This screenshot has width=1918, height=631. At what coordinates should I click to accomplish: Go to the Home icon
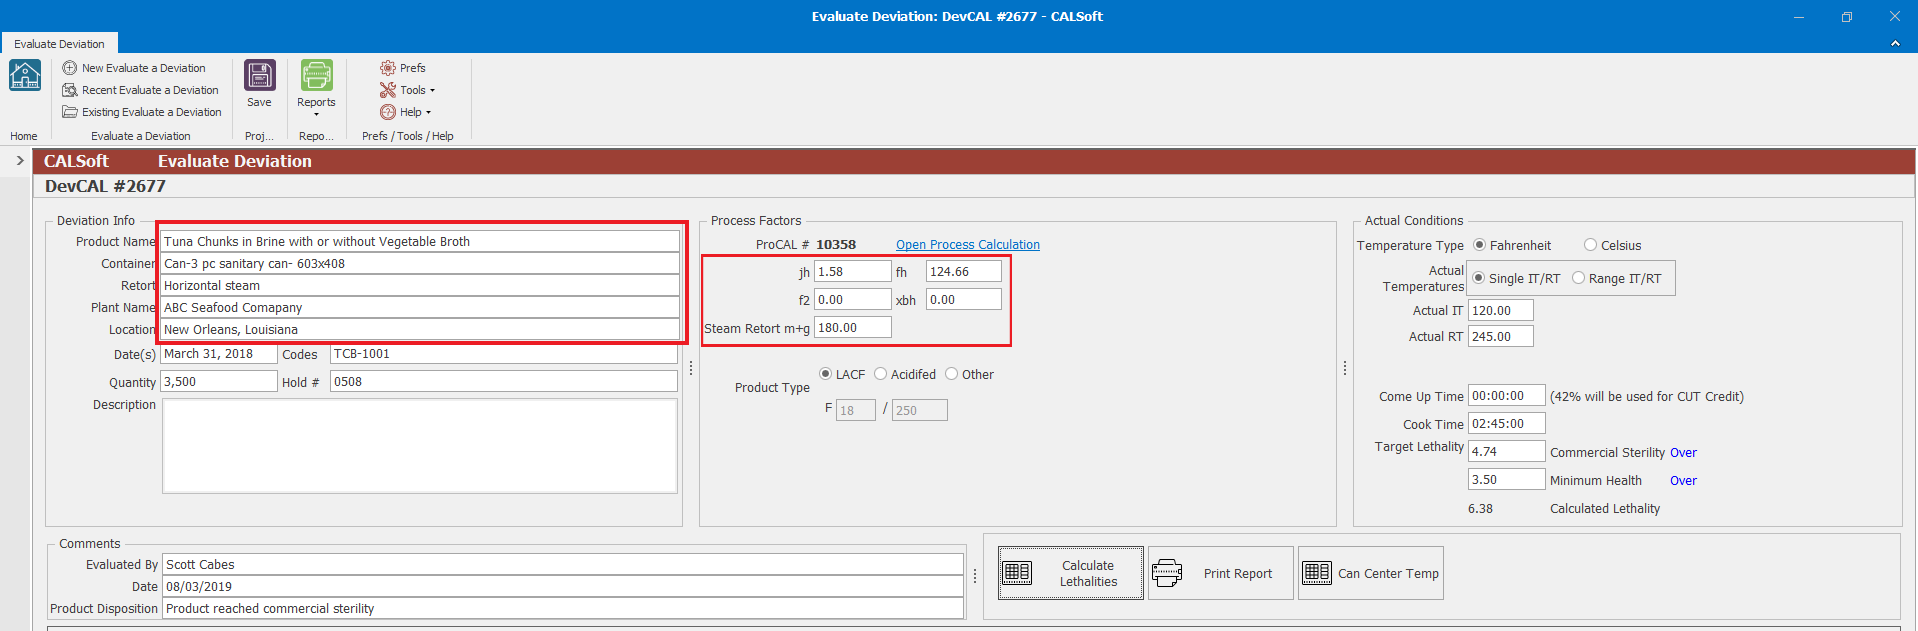(24, 76)
